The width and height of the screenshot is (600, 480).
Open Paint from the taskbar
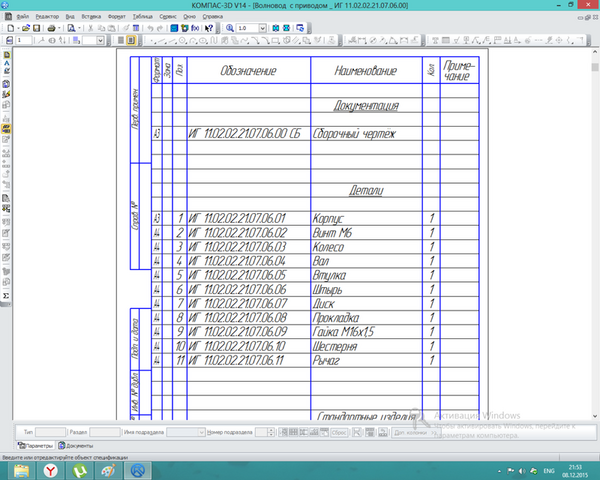click(108, 470)
